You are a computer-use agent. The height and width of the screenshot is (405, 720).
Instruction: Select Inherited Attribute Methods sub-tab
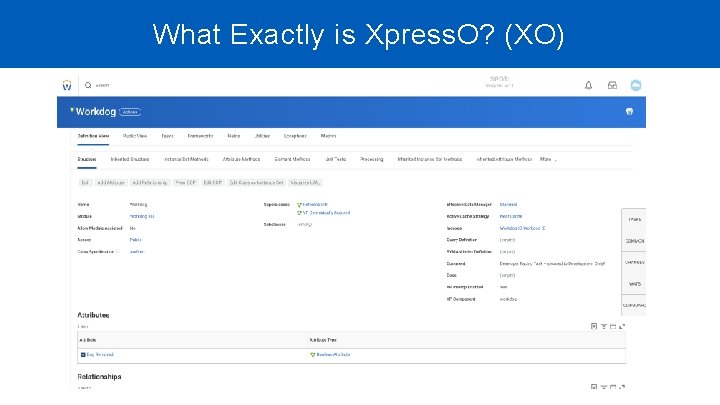504,159
